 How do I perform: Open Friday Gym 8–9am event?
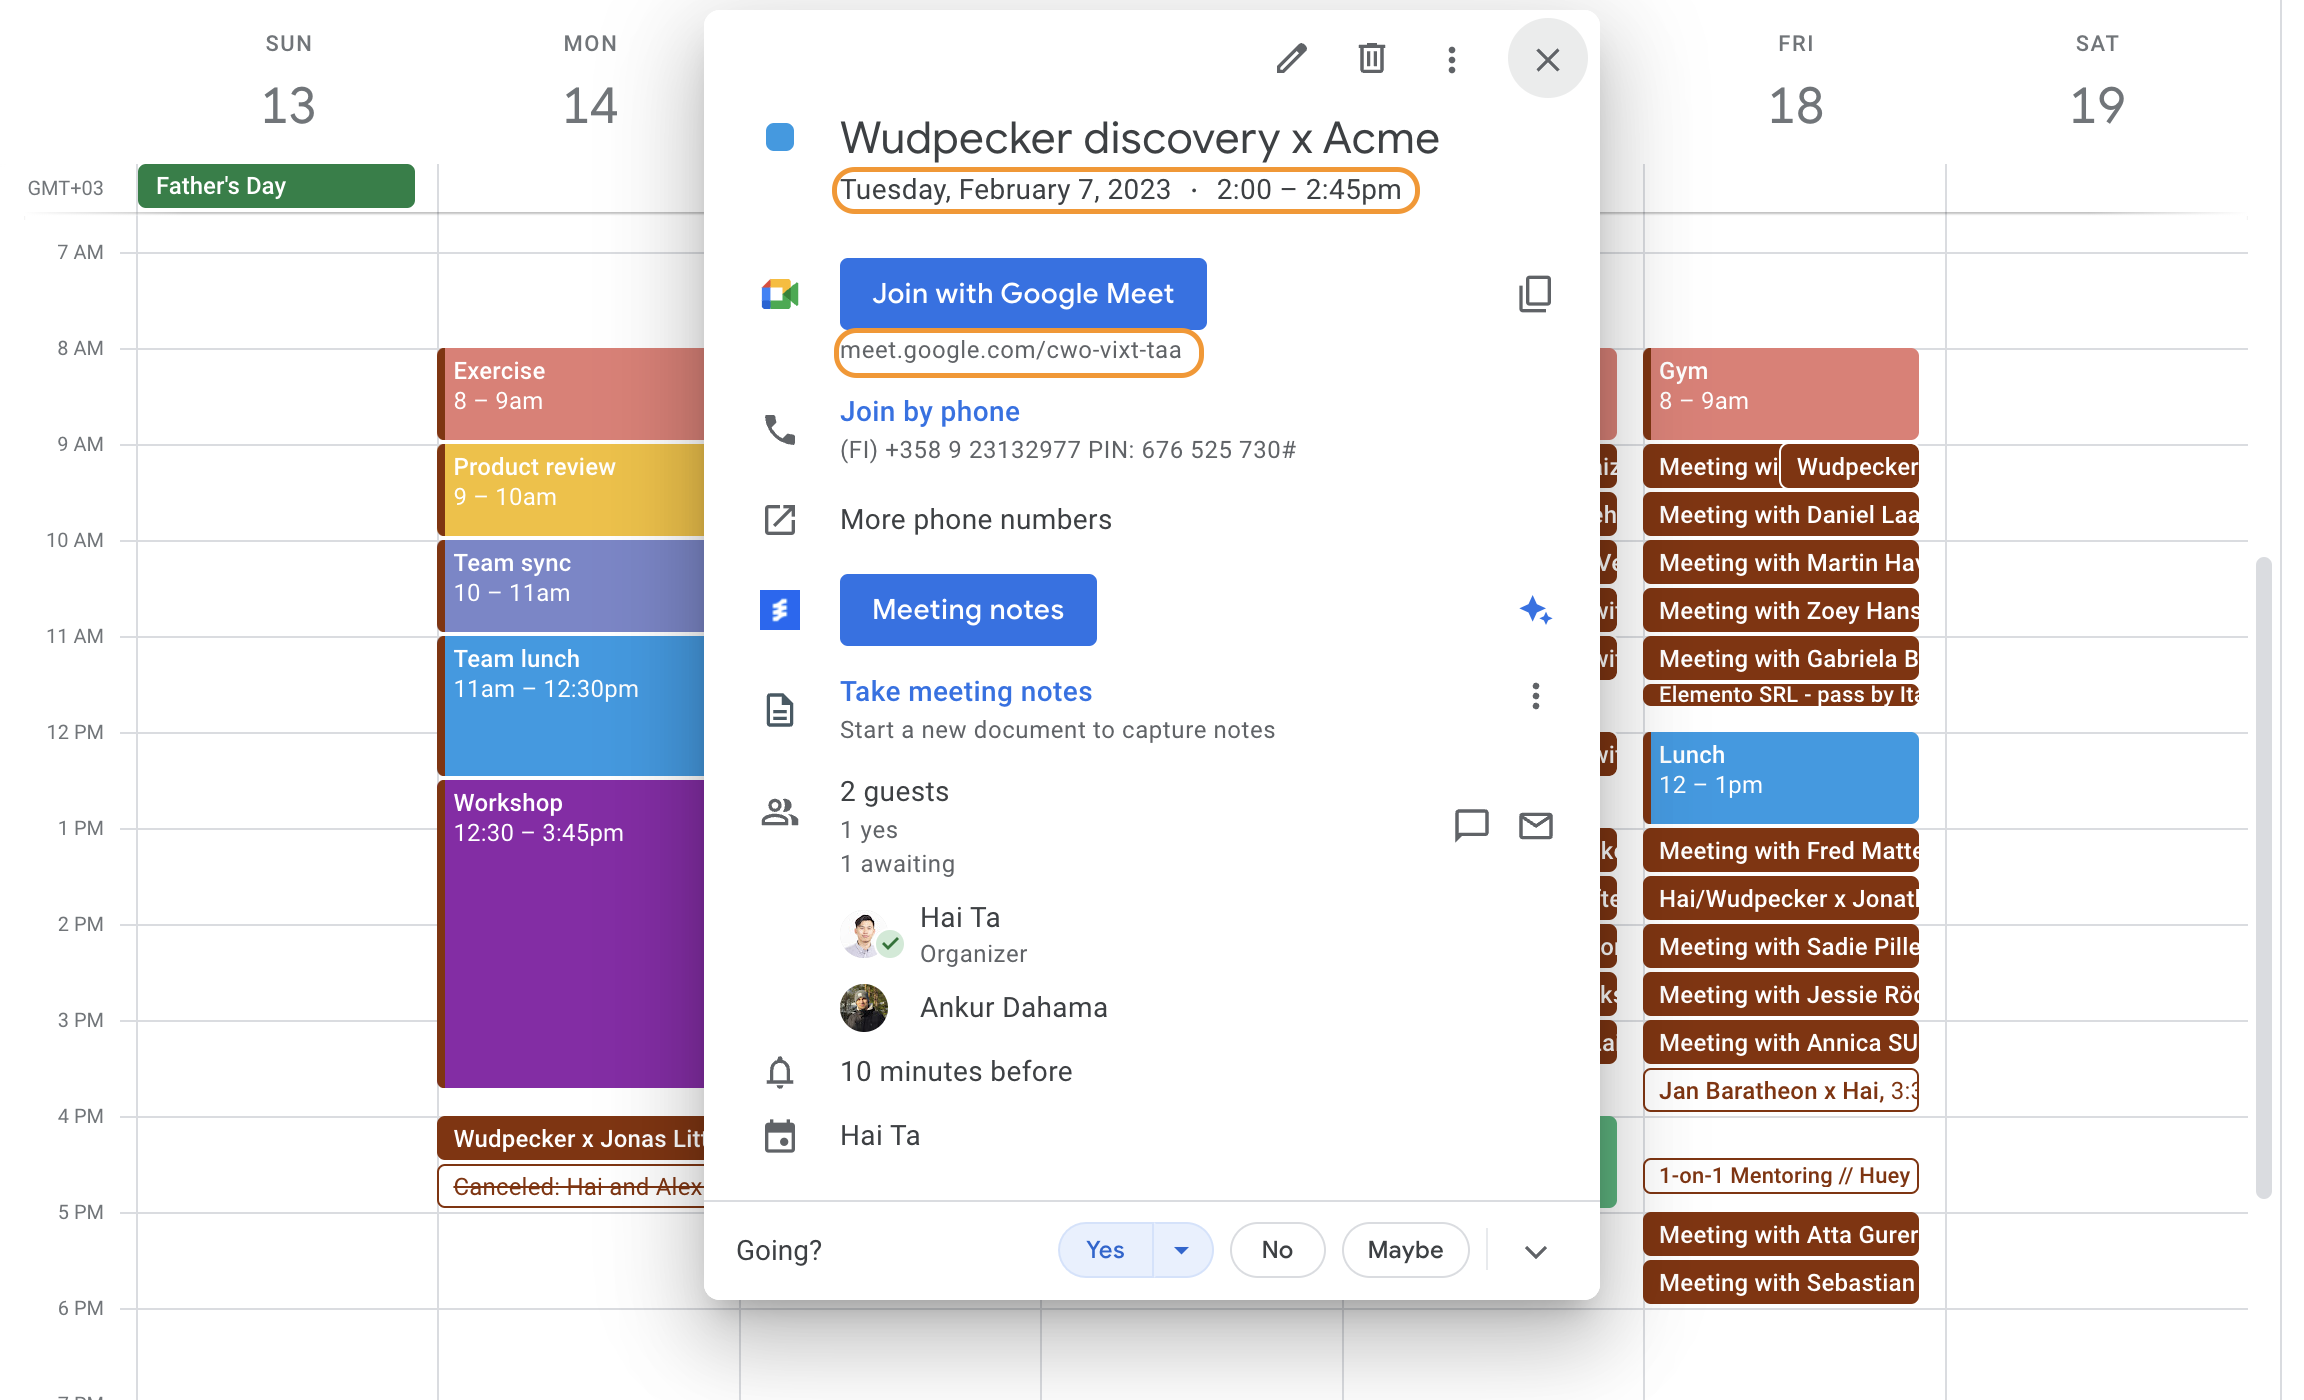pos(1781,393)
